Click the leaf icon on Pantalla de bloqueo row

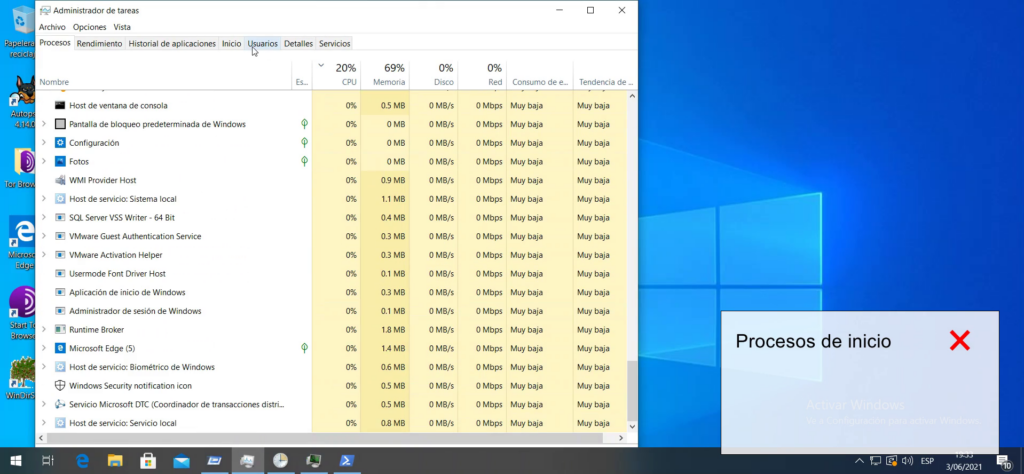click(x=304, y=123)
